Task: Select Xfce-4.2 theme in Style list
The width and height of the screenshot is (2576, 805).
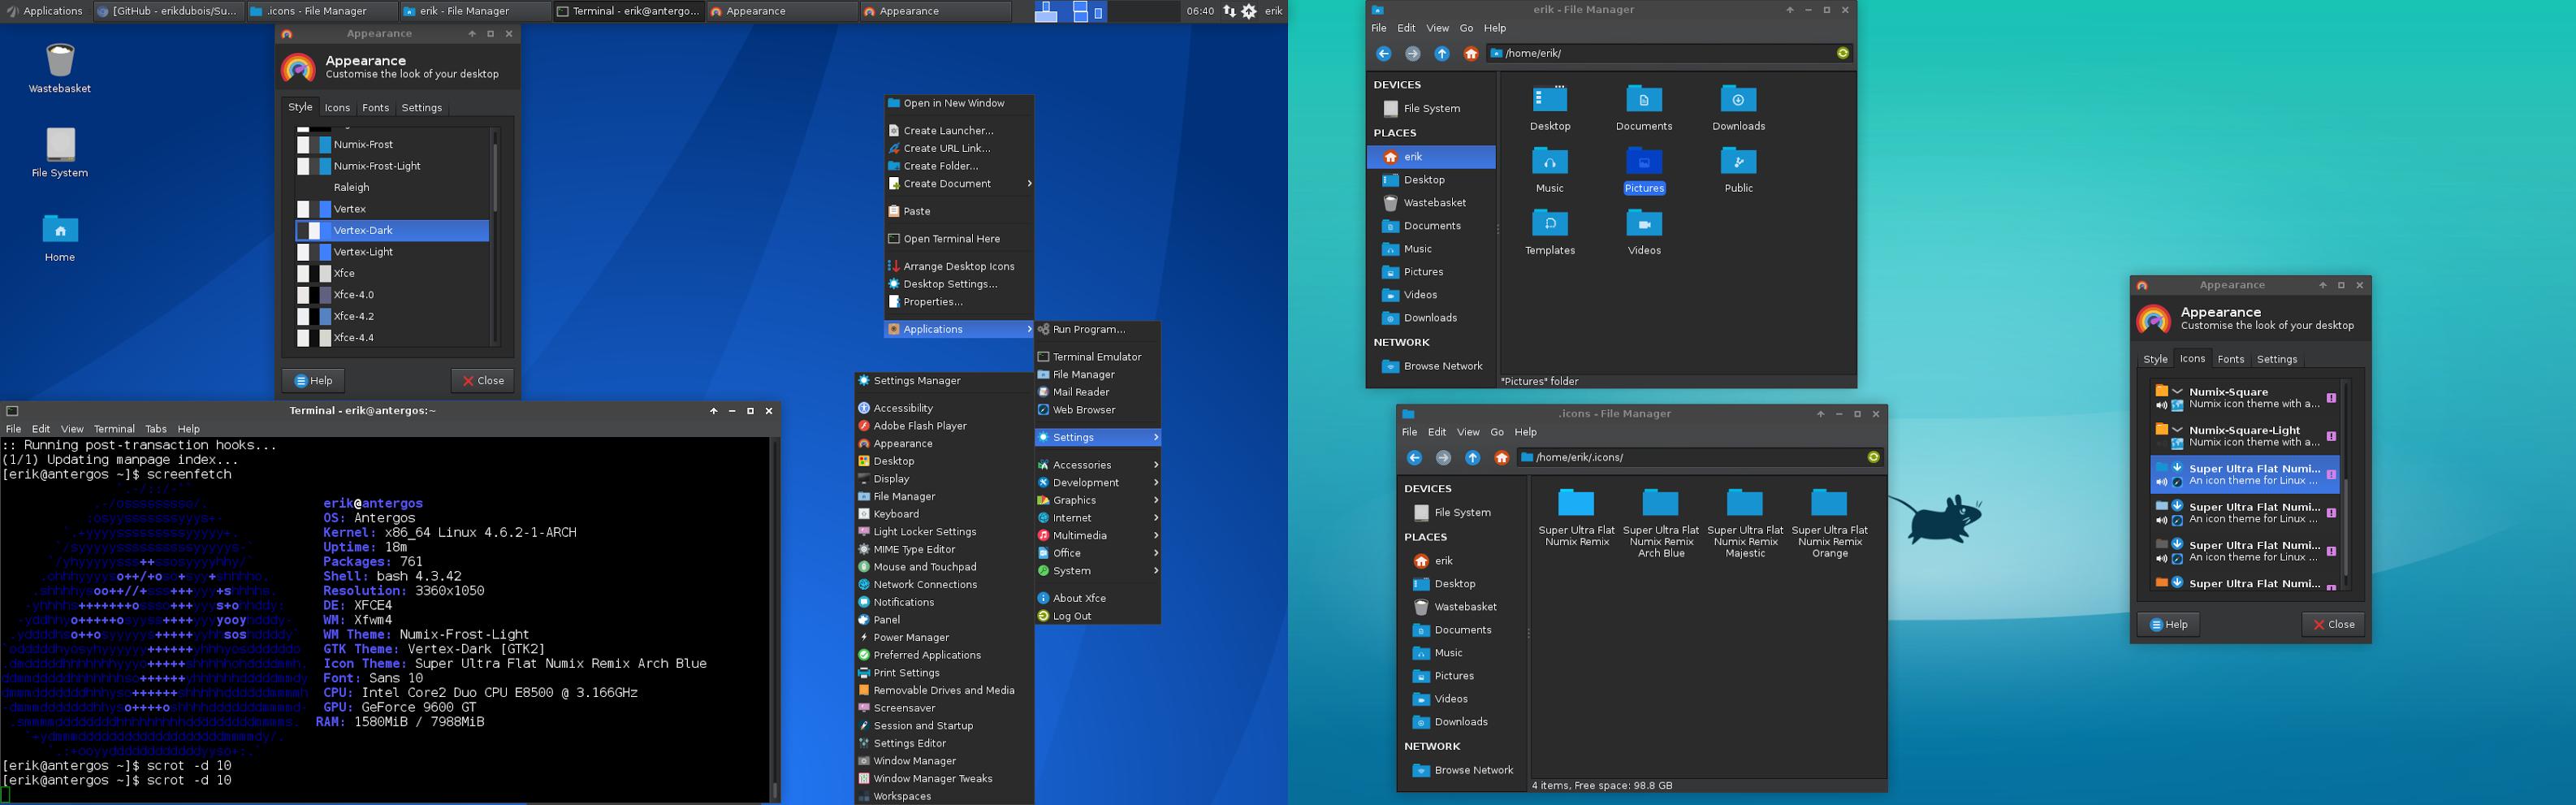Action: click(392, 317)
